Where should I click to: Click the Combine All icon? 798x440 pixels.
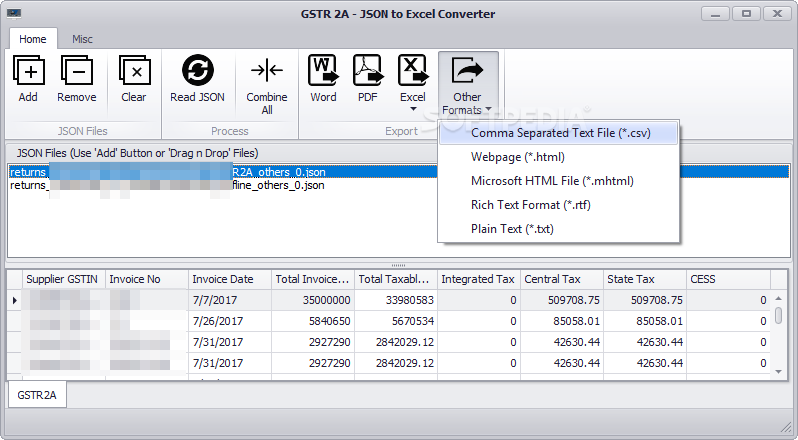[x=267, y=70]
